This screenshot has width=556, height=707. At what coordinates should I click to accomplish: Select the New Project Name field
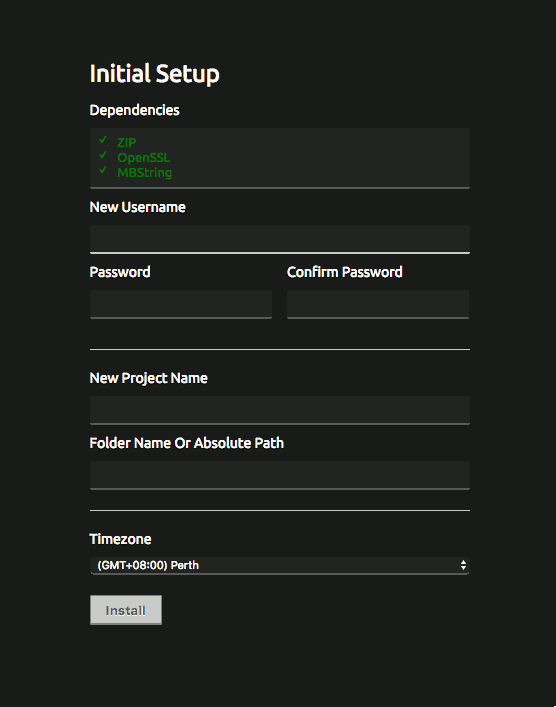pos(280,410)
